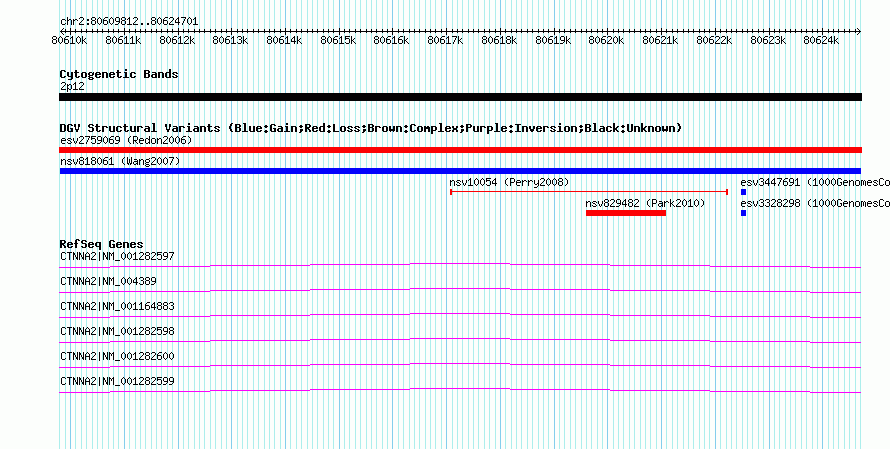
Task: Click the 80623k ruler tick label
Action: pyautogui.click(x=769, y=40)
